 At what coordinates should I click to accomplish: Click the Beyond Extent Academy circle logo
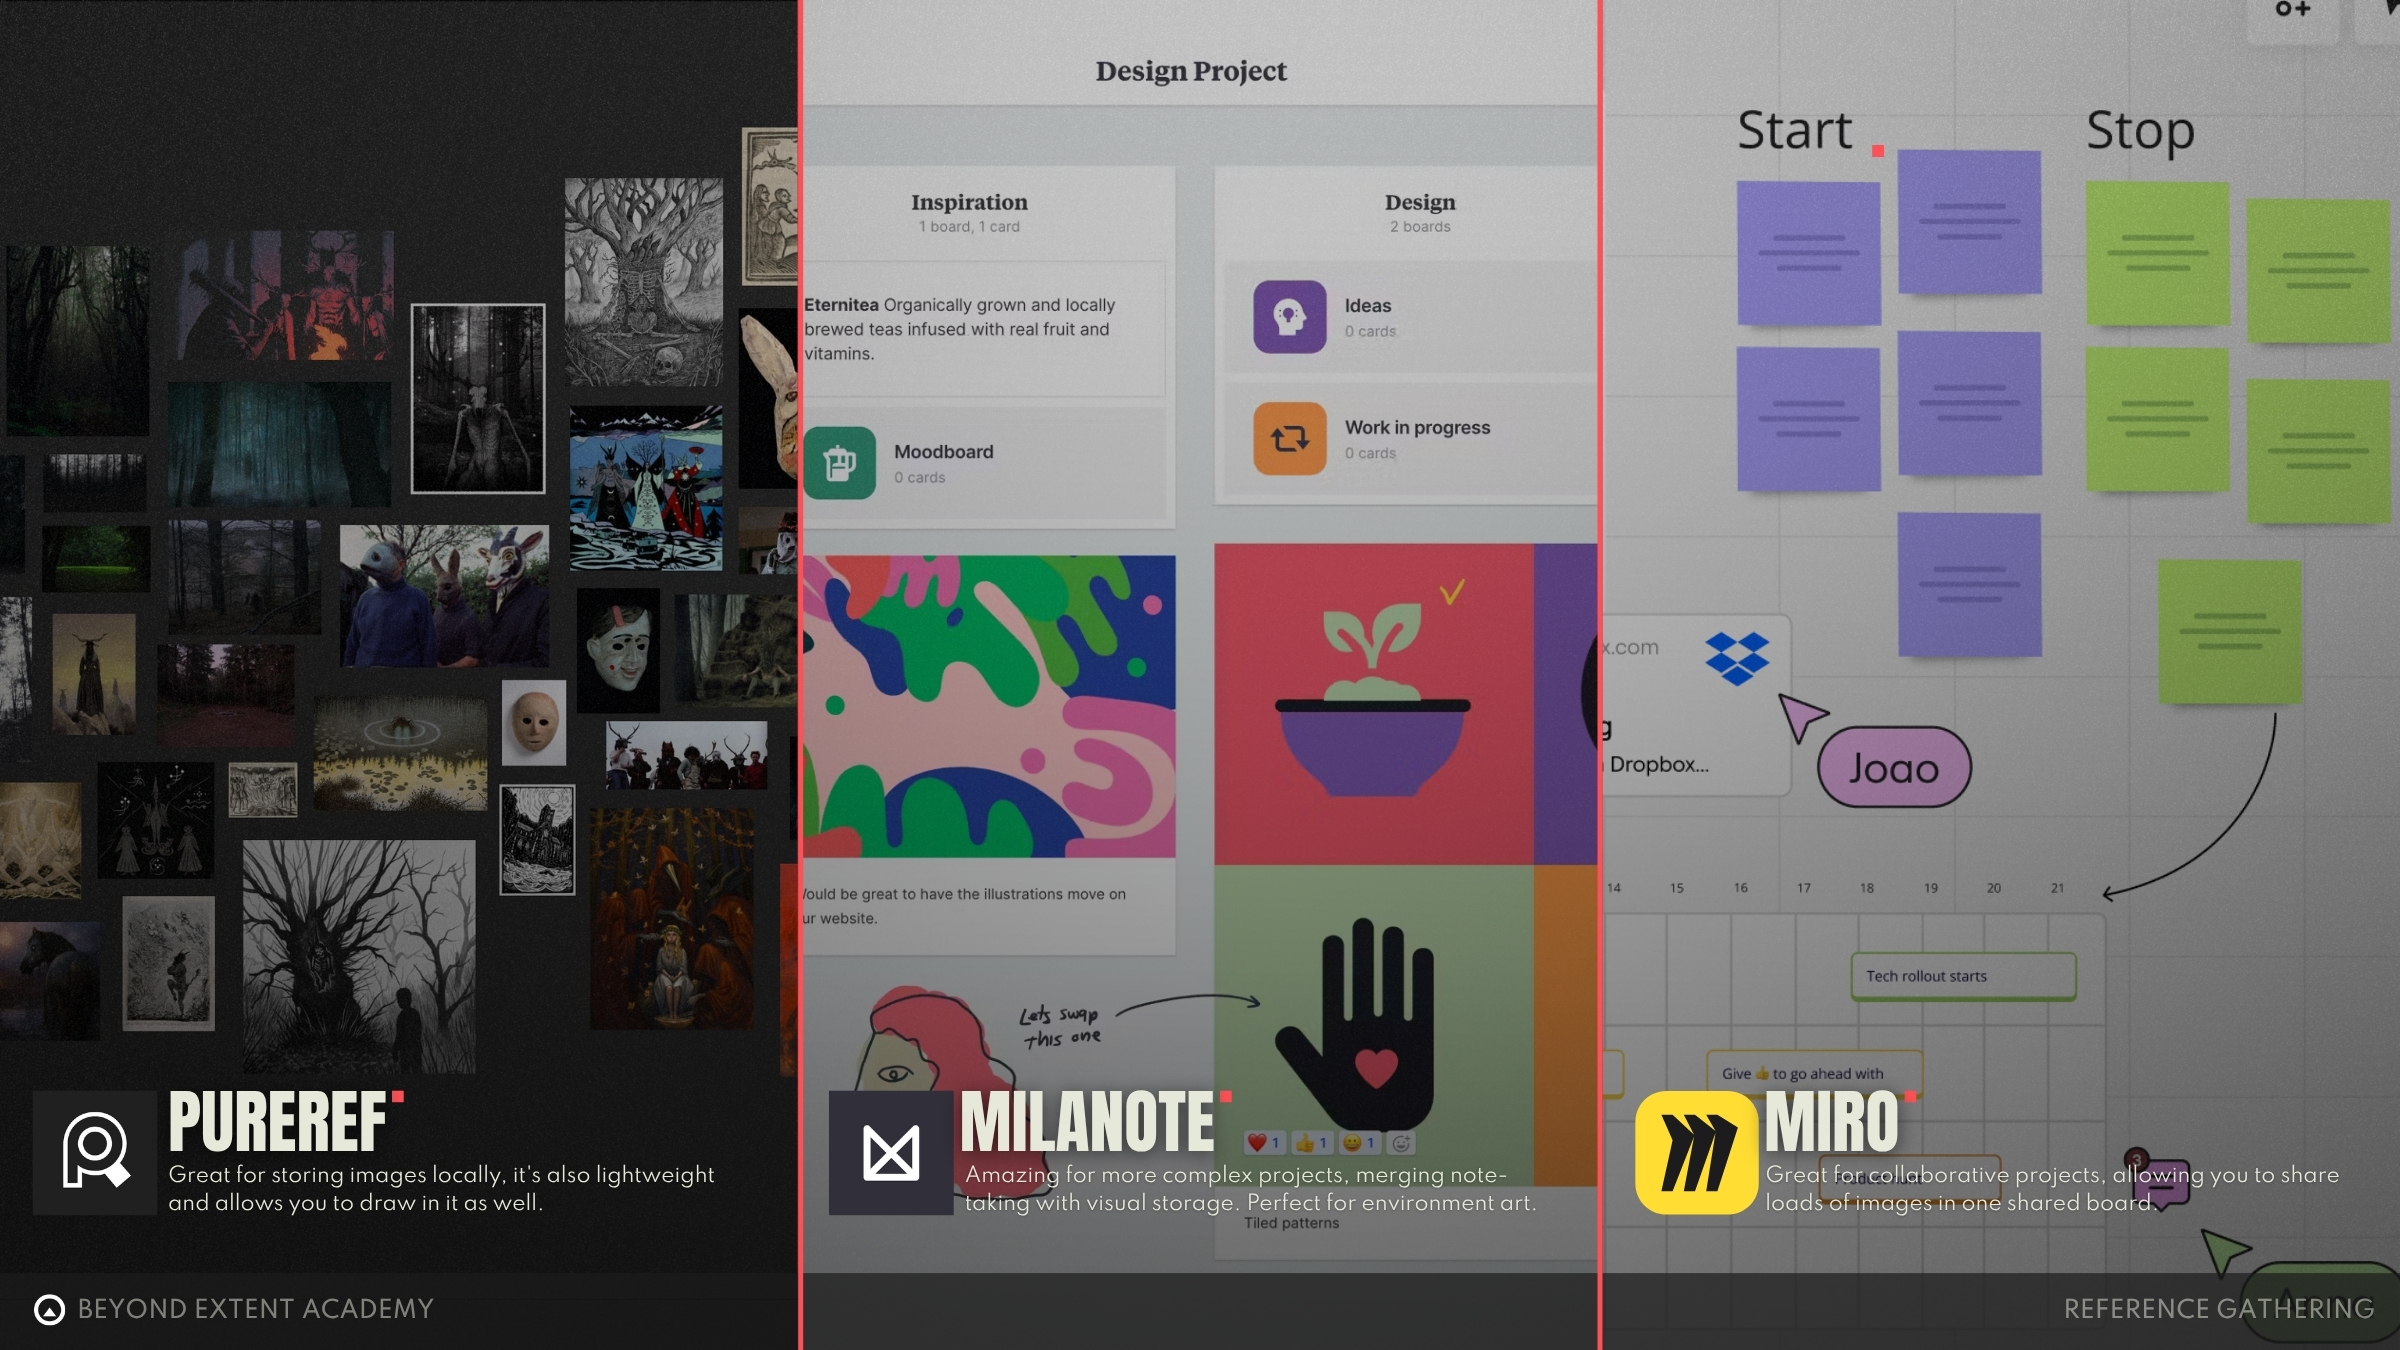49,1309
